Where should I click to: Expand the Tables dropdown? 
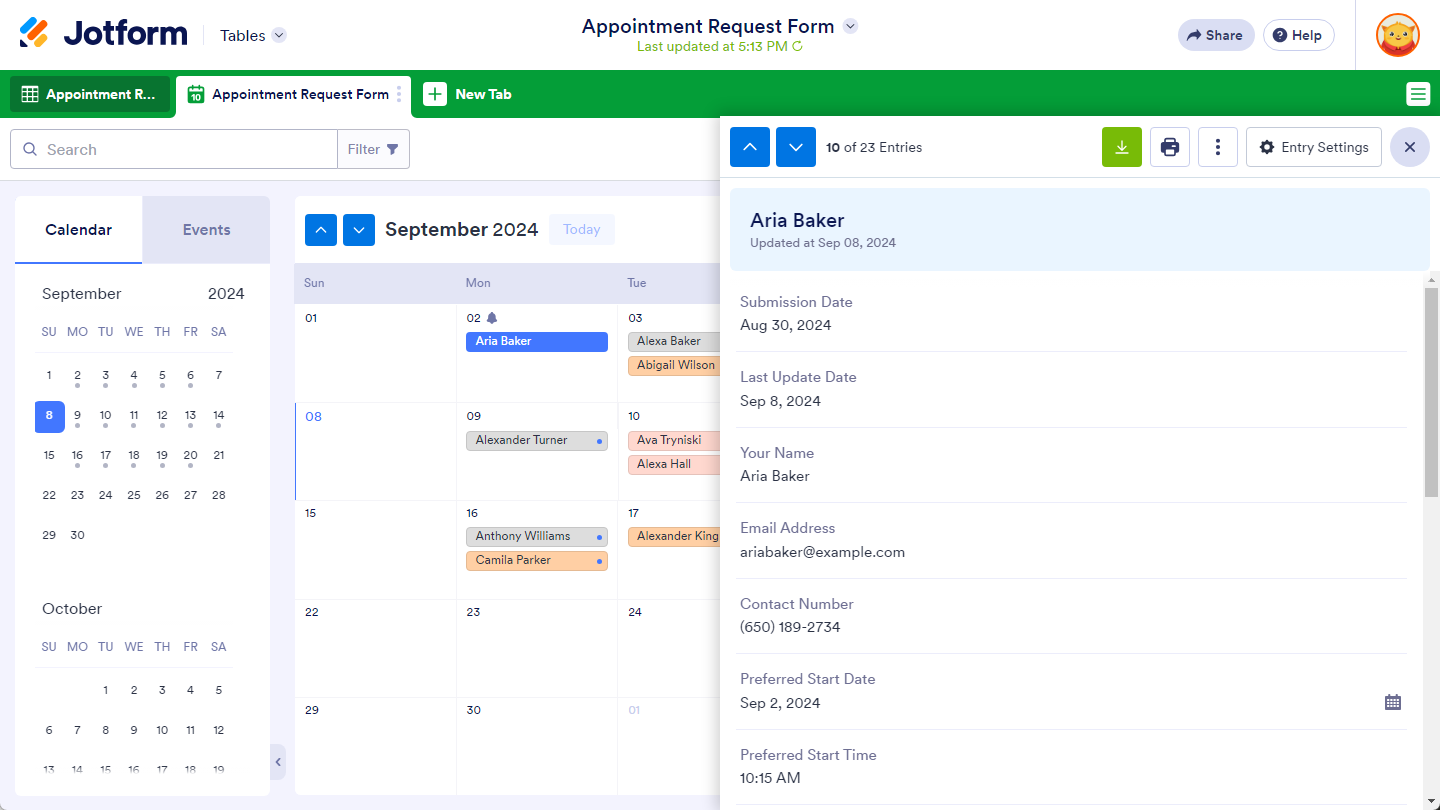[x=279, y=35]
